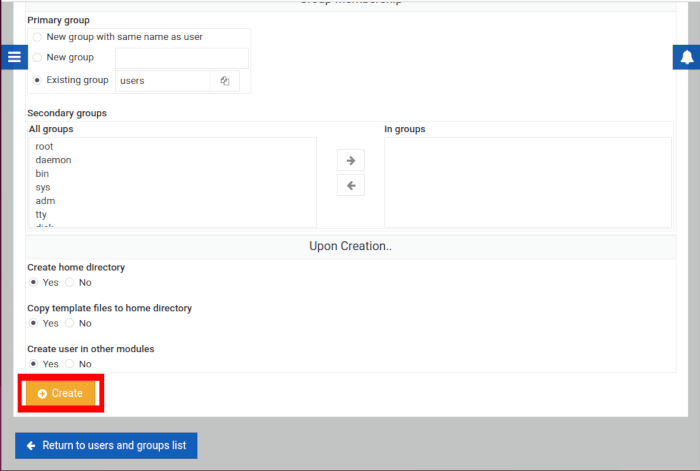Edit the Existing group field containing users
The image size is (700, 471).
point(162,81)
